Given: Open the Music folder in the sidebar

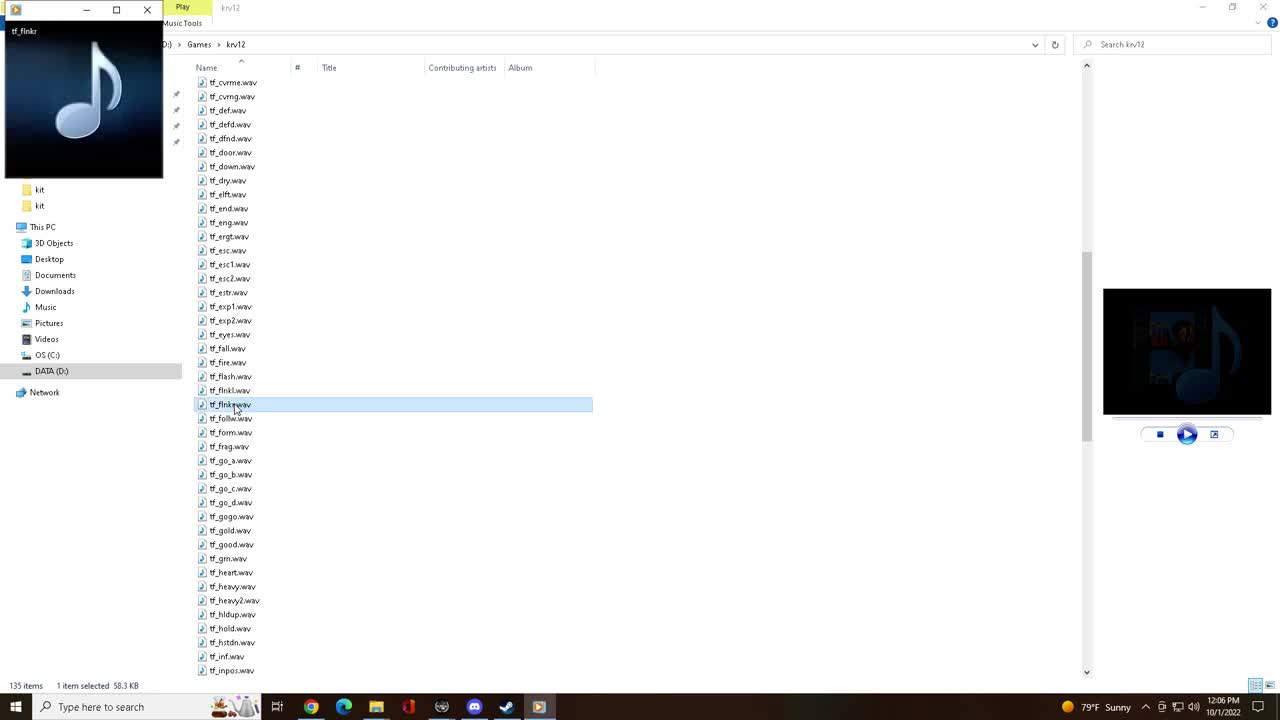Looking at the screenshot, I should pos(46,307).
